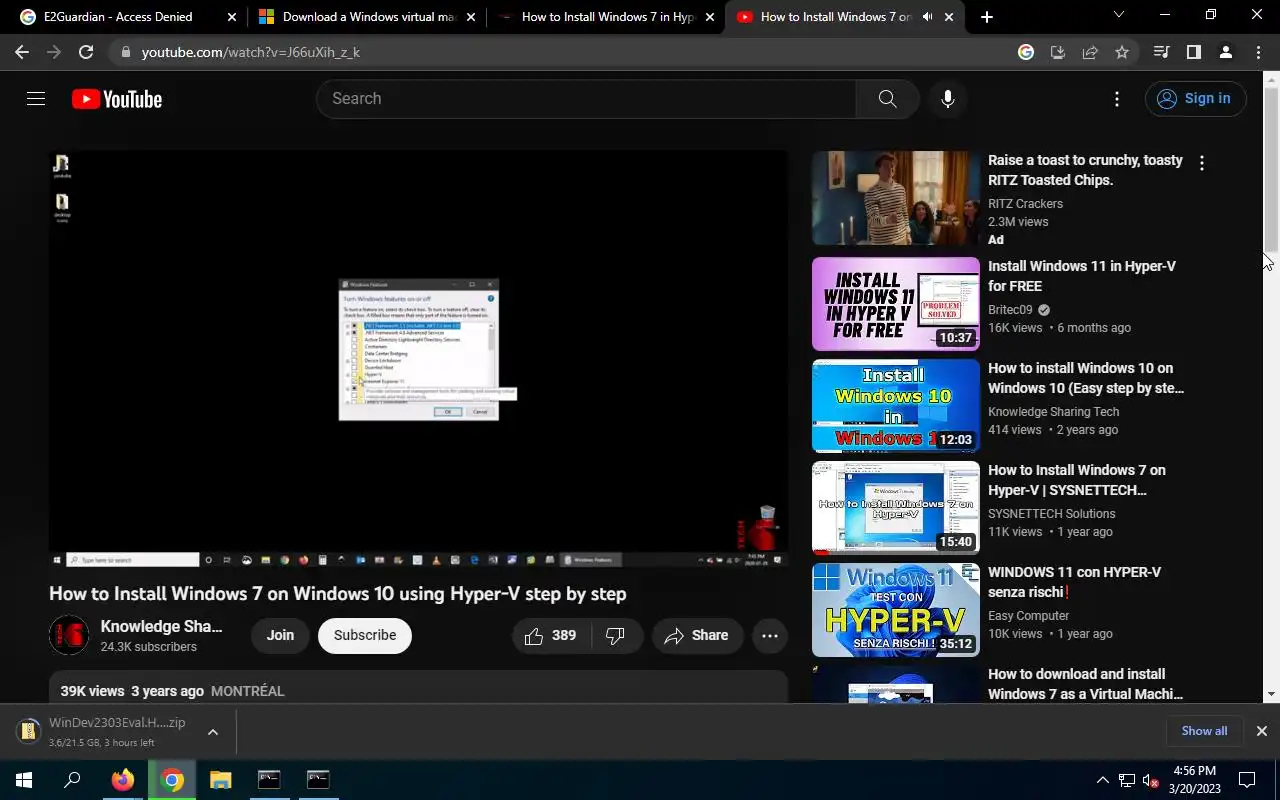This screenshot has width=1280, height=800.
Task: Open download and install Windows 7 Virtual Machine video
Action: tap(1086, 684)
